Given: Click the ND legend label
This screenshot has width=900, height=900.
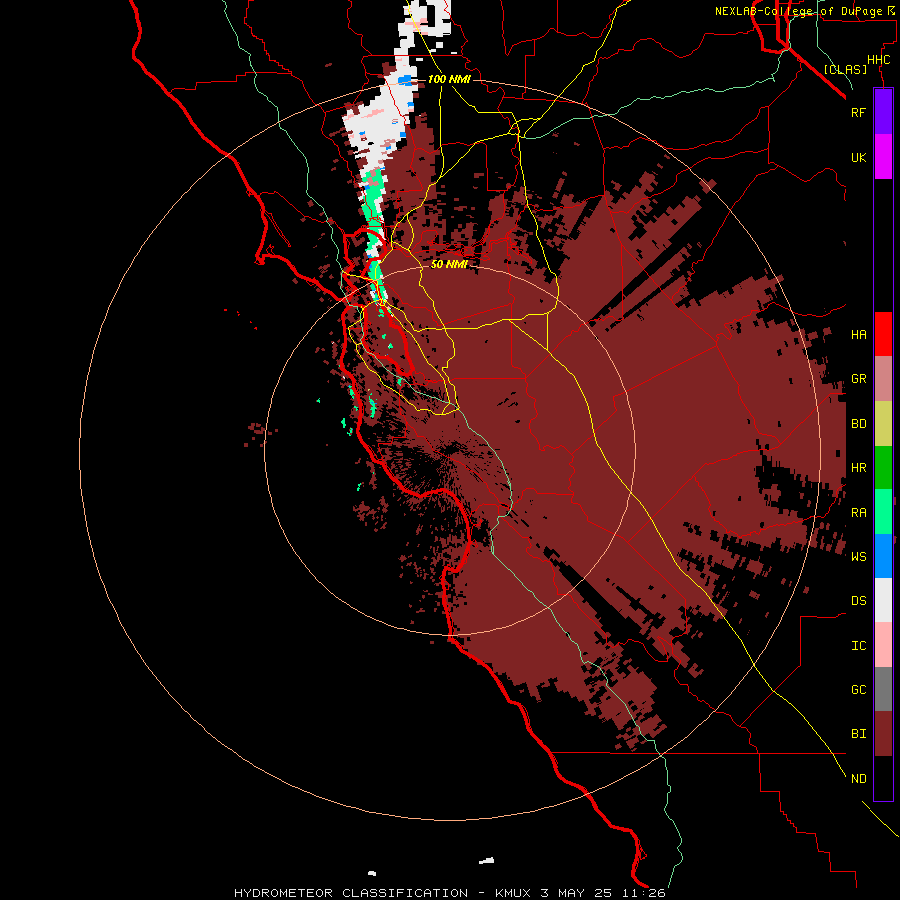Looking at the screenshot, I should pos(858,779).
